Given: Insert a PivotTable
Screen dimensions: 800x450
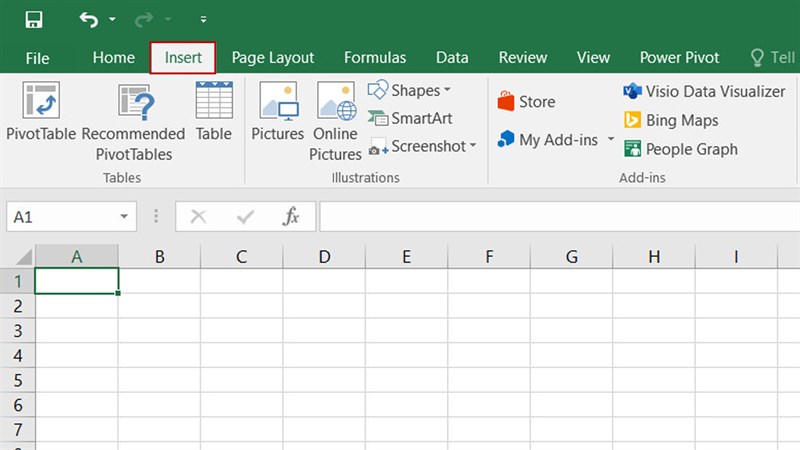Looking at the screenshot, I should point(41,111).
